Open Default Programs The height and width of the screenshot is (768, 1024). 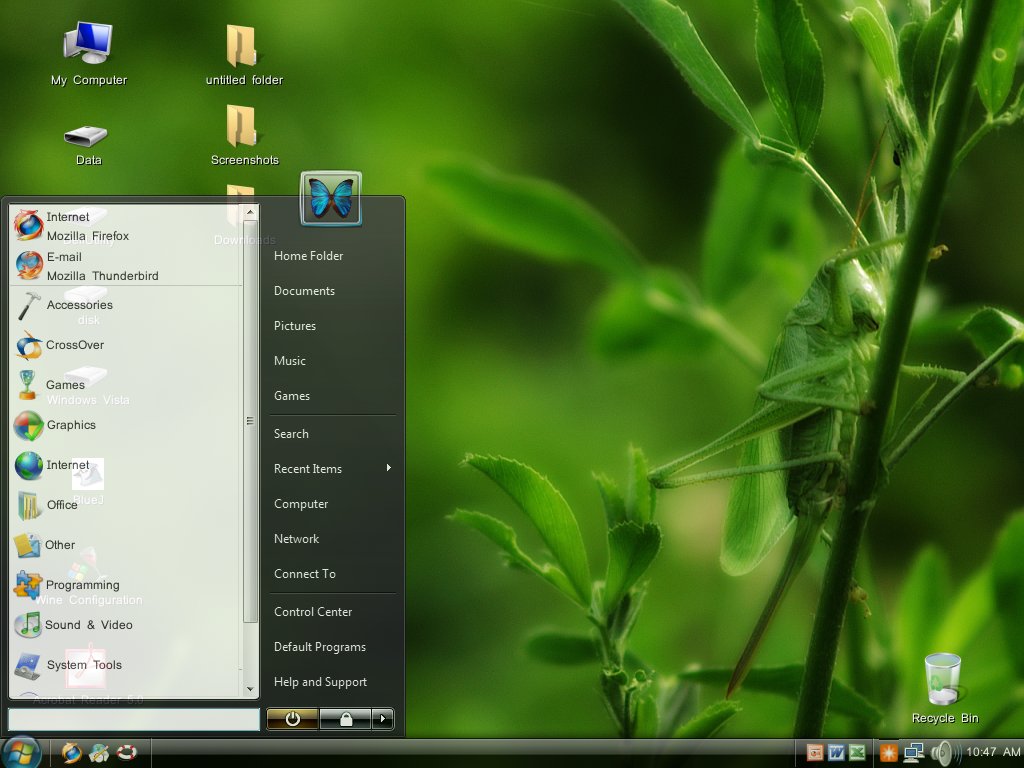point(319,647)
